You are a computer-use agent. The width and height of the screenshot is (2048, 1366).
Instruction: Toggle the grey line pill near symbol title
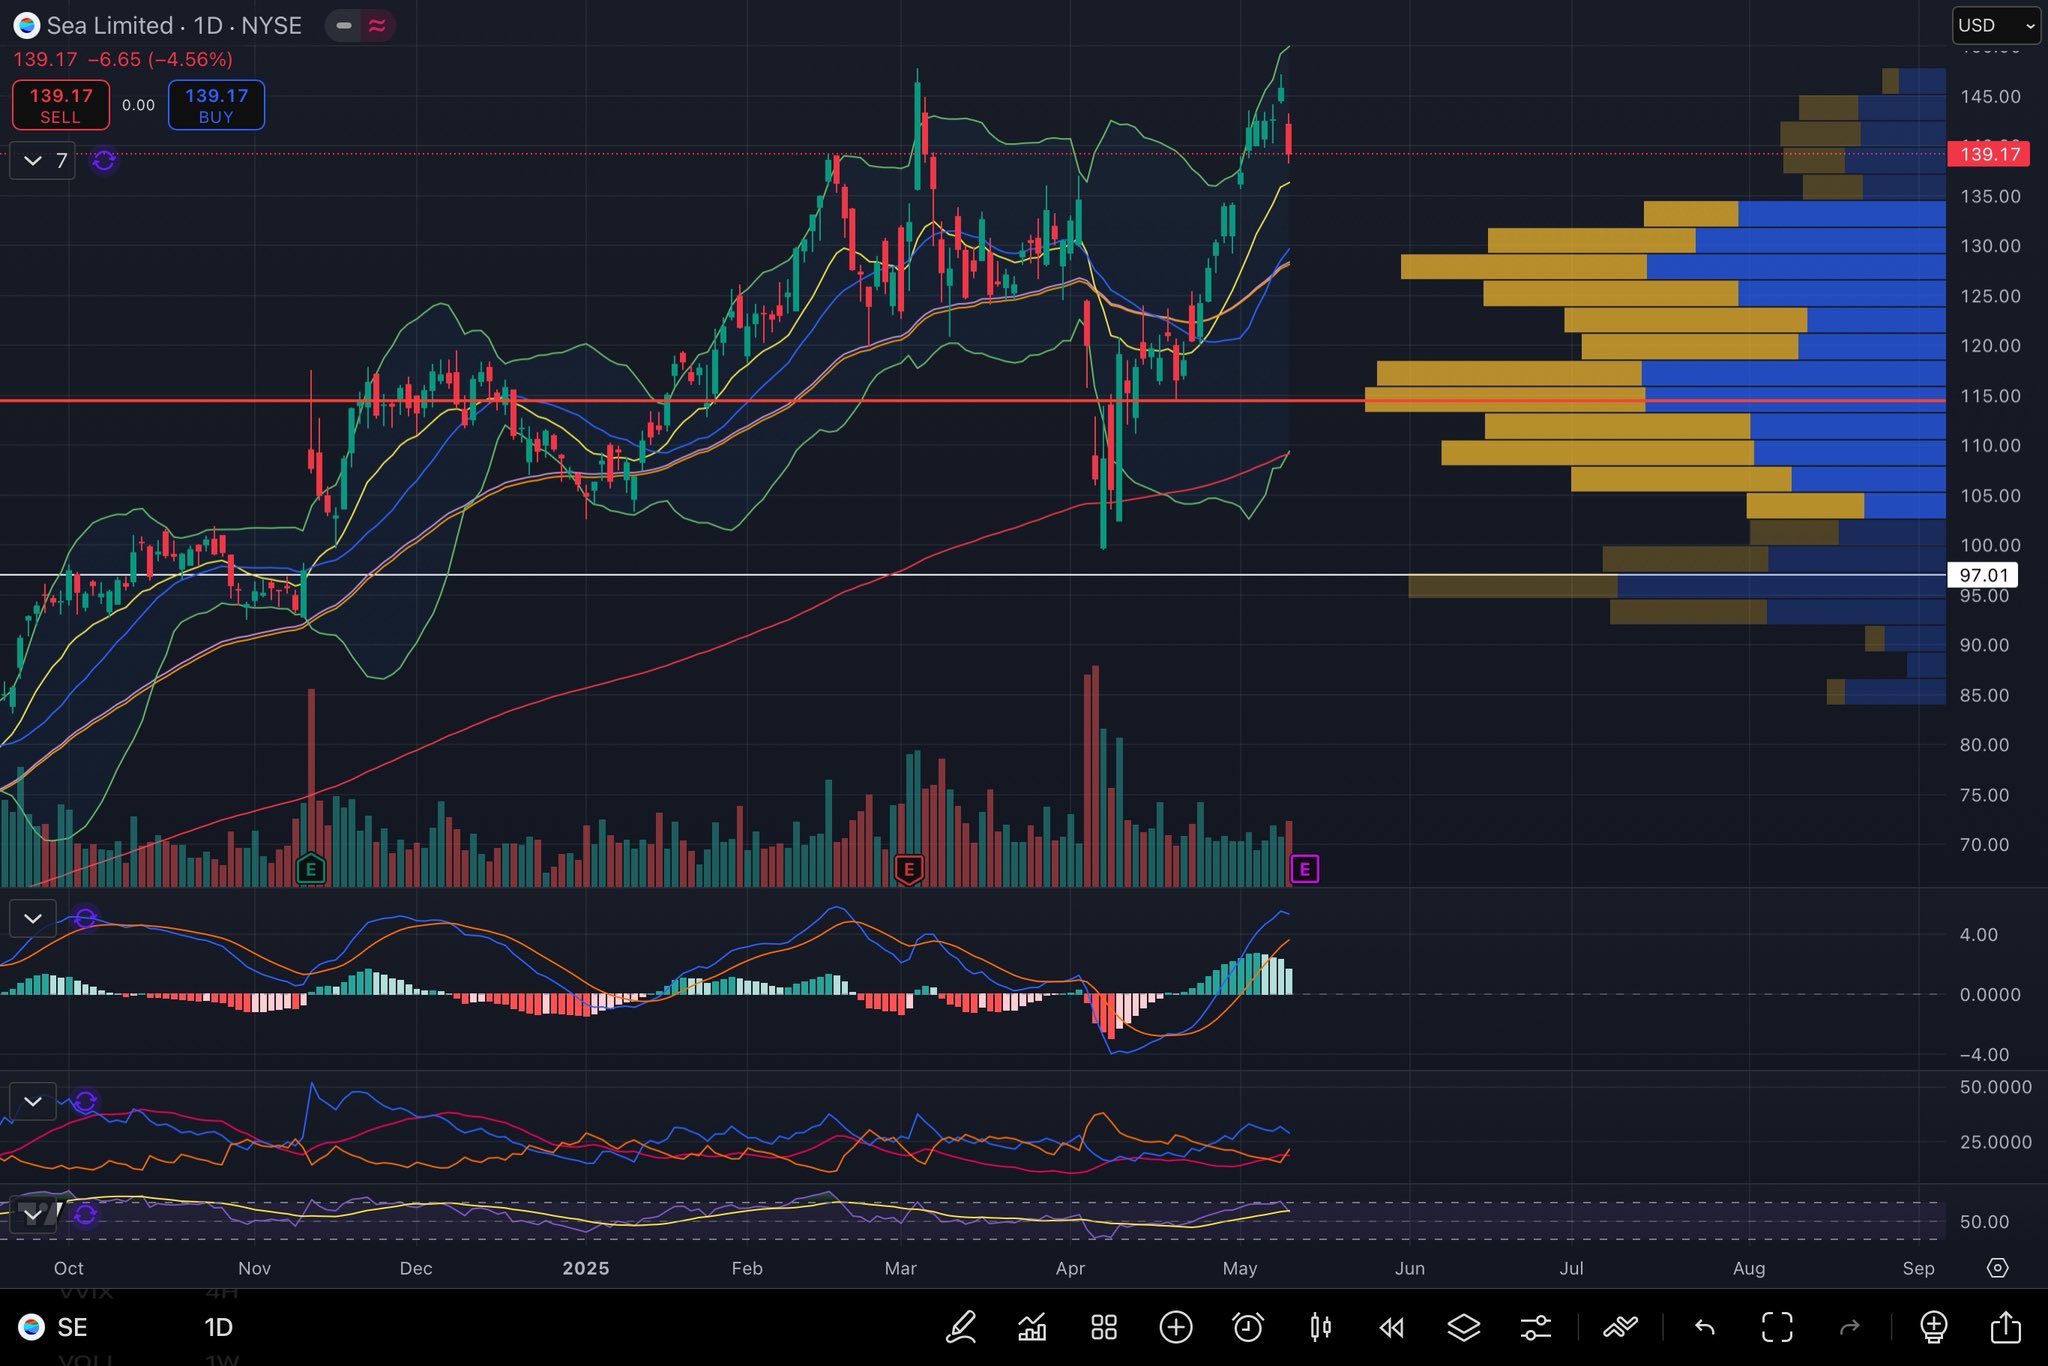click(343, 26)
